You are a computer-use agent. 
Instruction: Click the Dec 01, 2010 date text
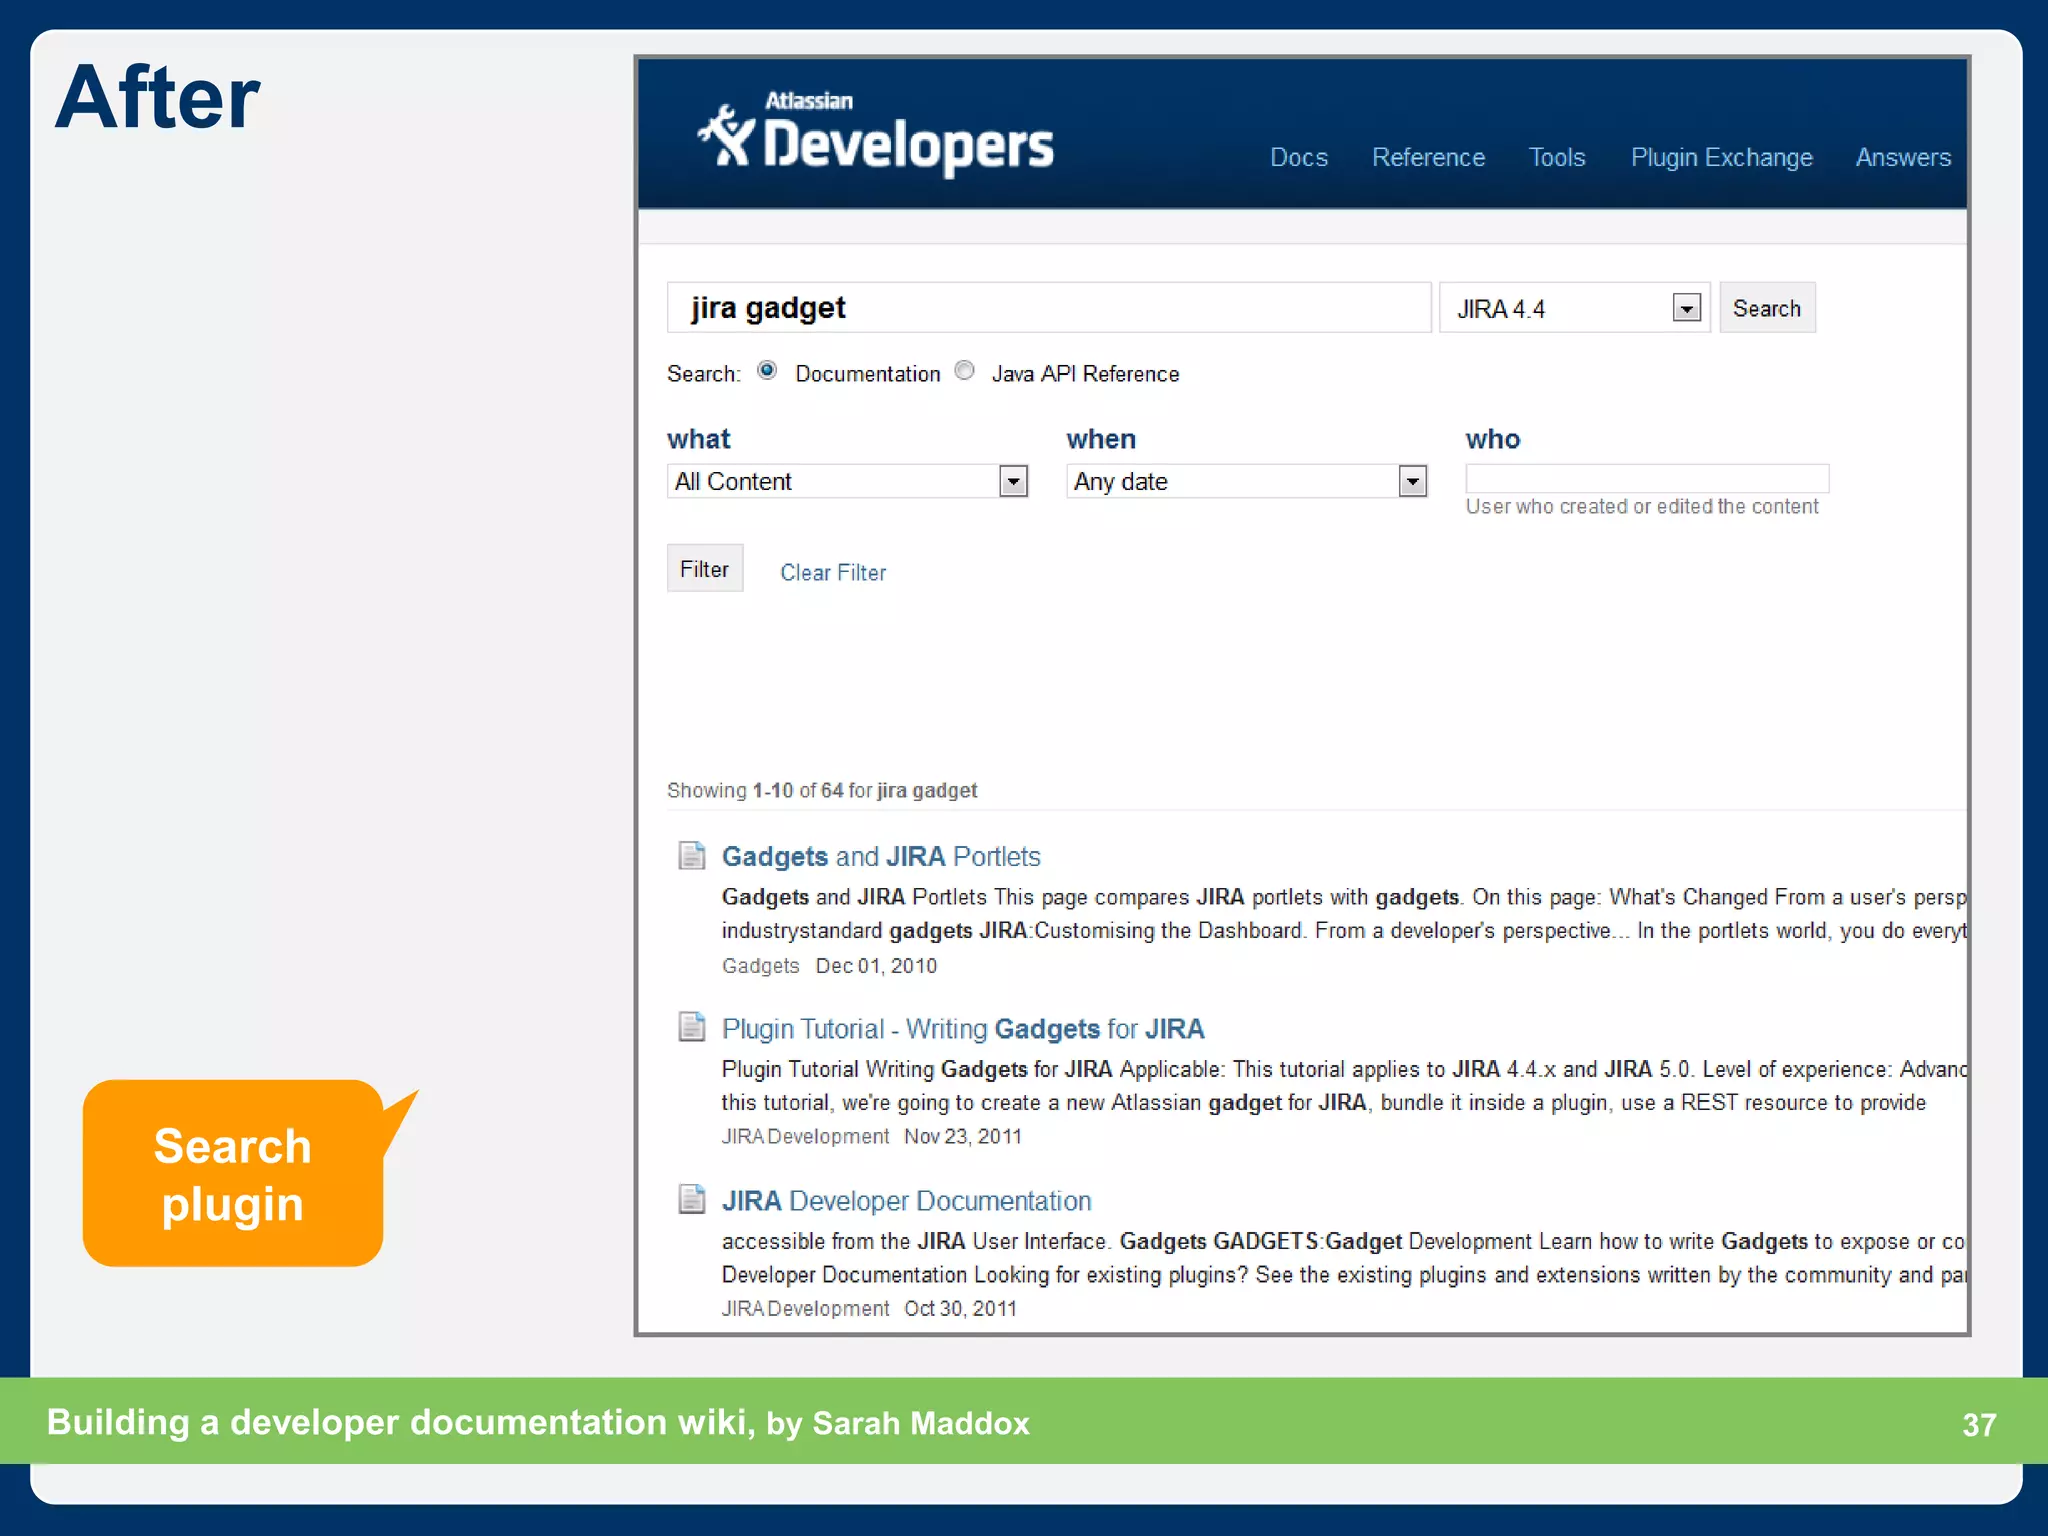click(876, 966)
